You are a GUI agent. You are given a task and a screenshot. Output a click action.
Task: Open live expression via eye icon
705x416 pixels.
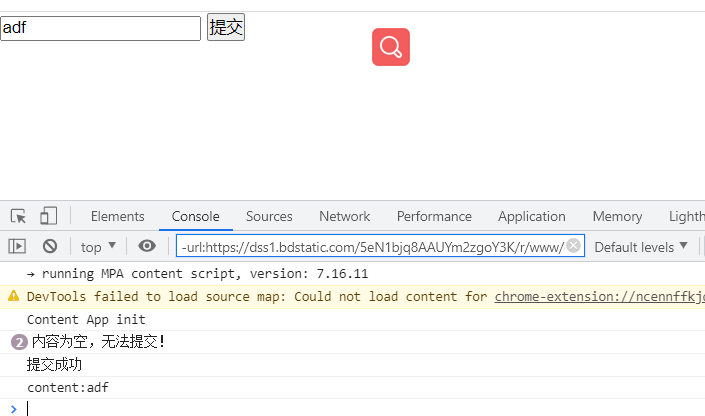click(147, 246)
